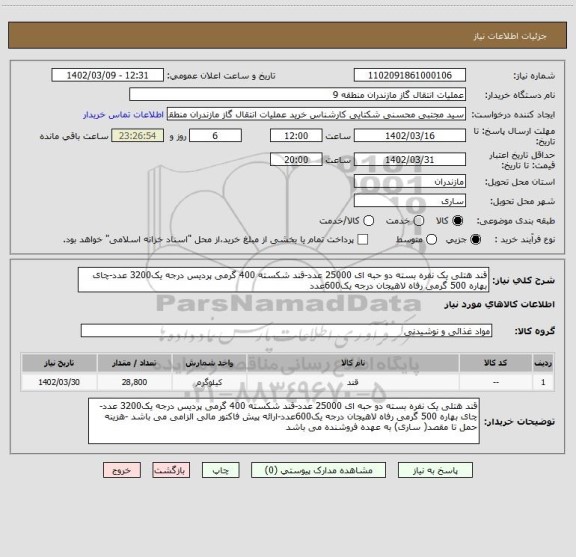Click the تاریخ نیاز column header

tap(59, 363)
